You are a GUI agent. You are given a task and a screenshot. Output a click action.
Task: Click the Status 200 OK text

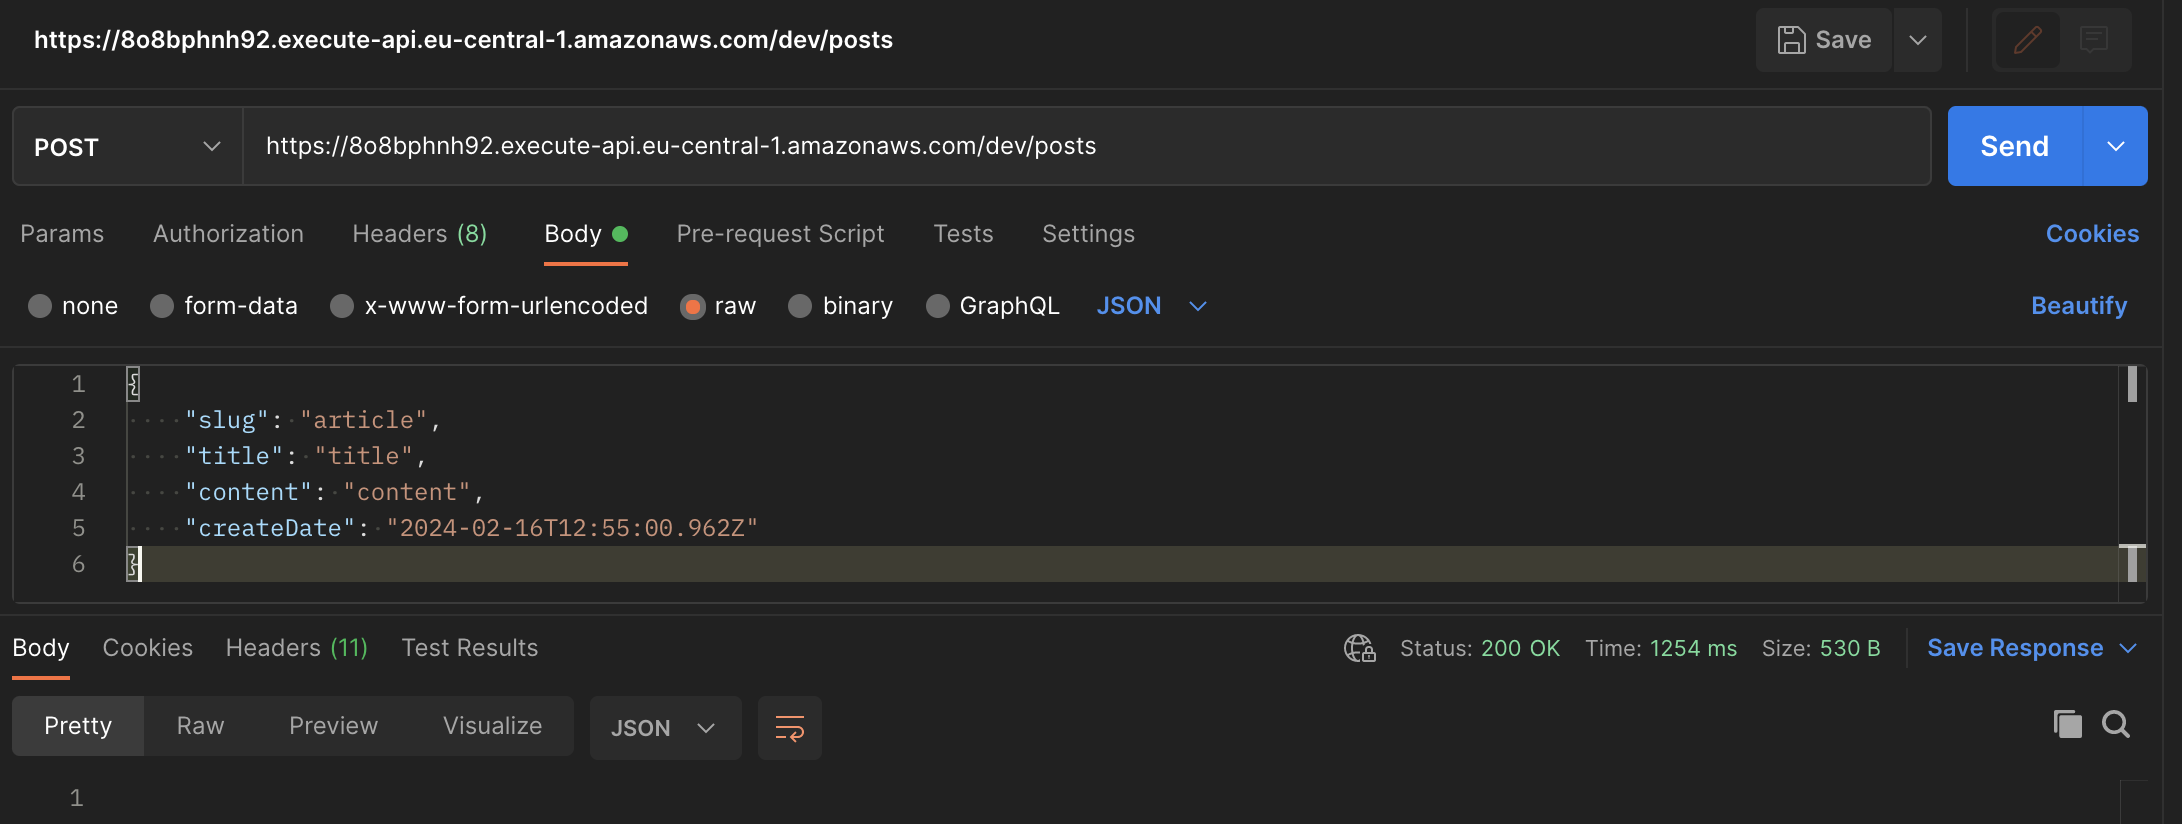tap(1480, 649)
